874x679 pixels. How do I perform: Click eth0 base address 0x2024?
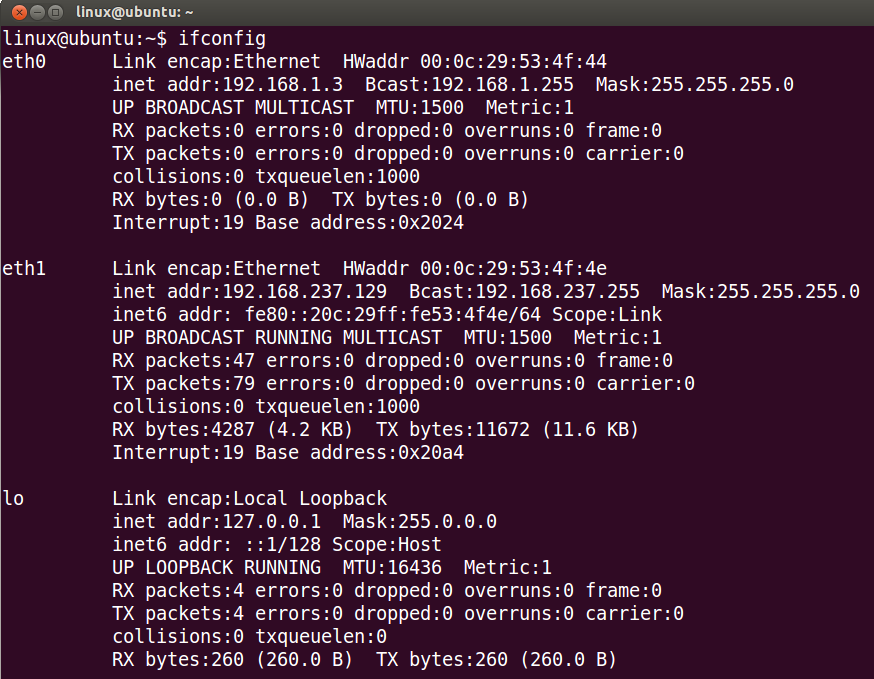(x=431, y=222)
